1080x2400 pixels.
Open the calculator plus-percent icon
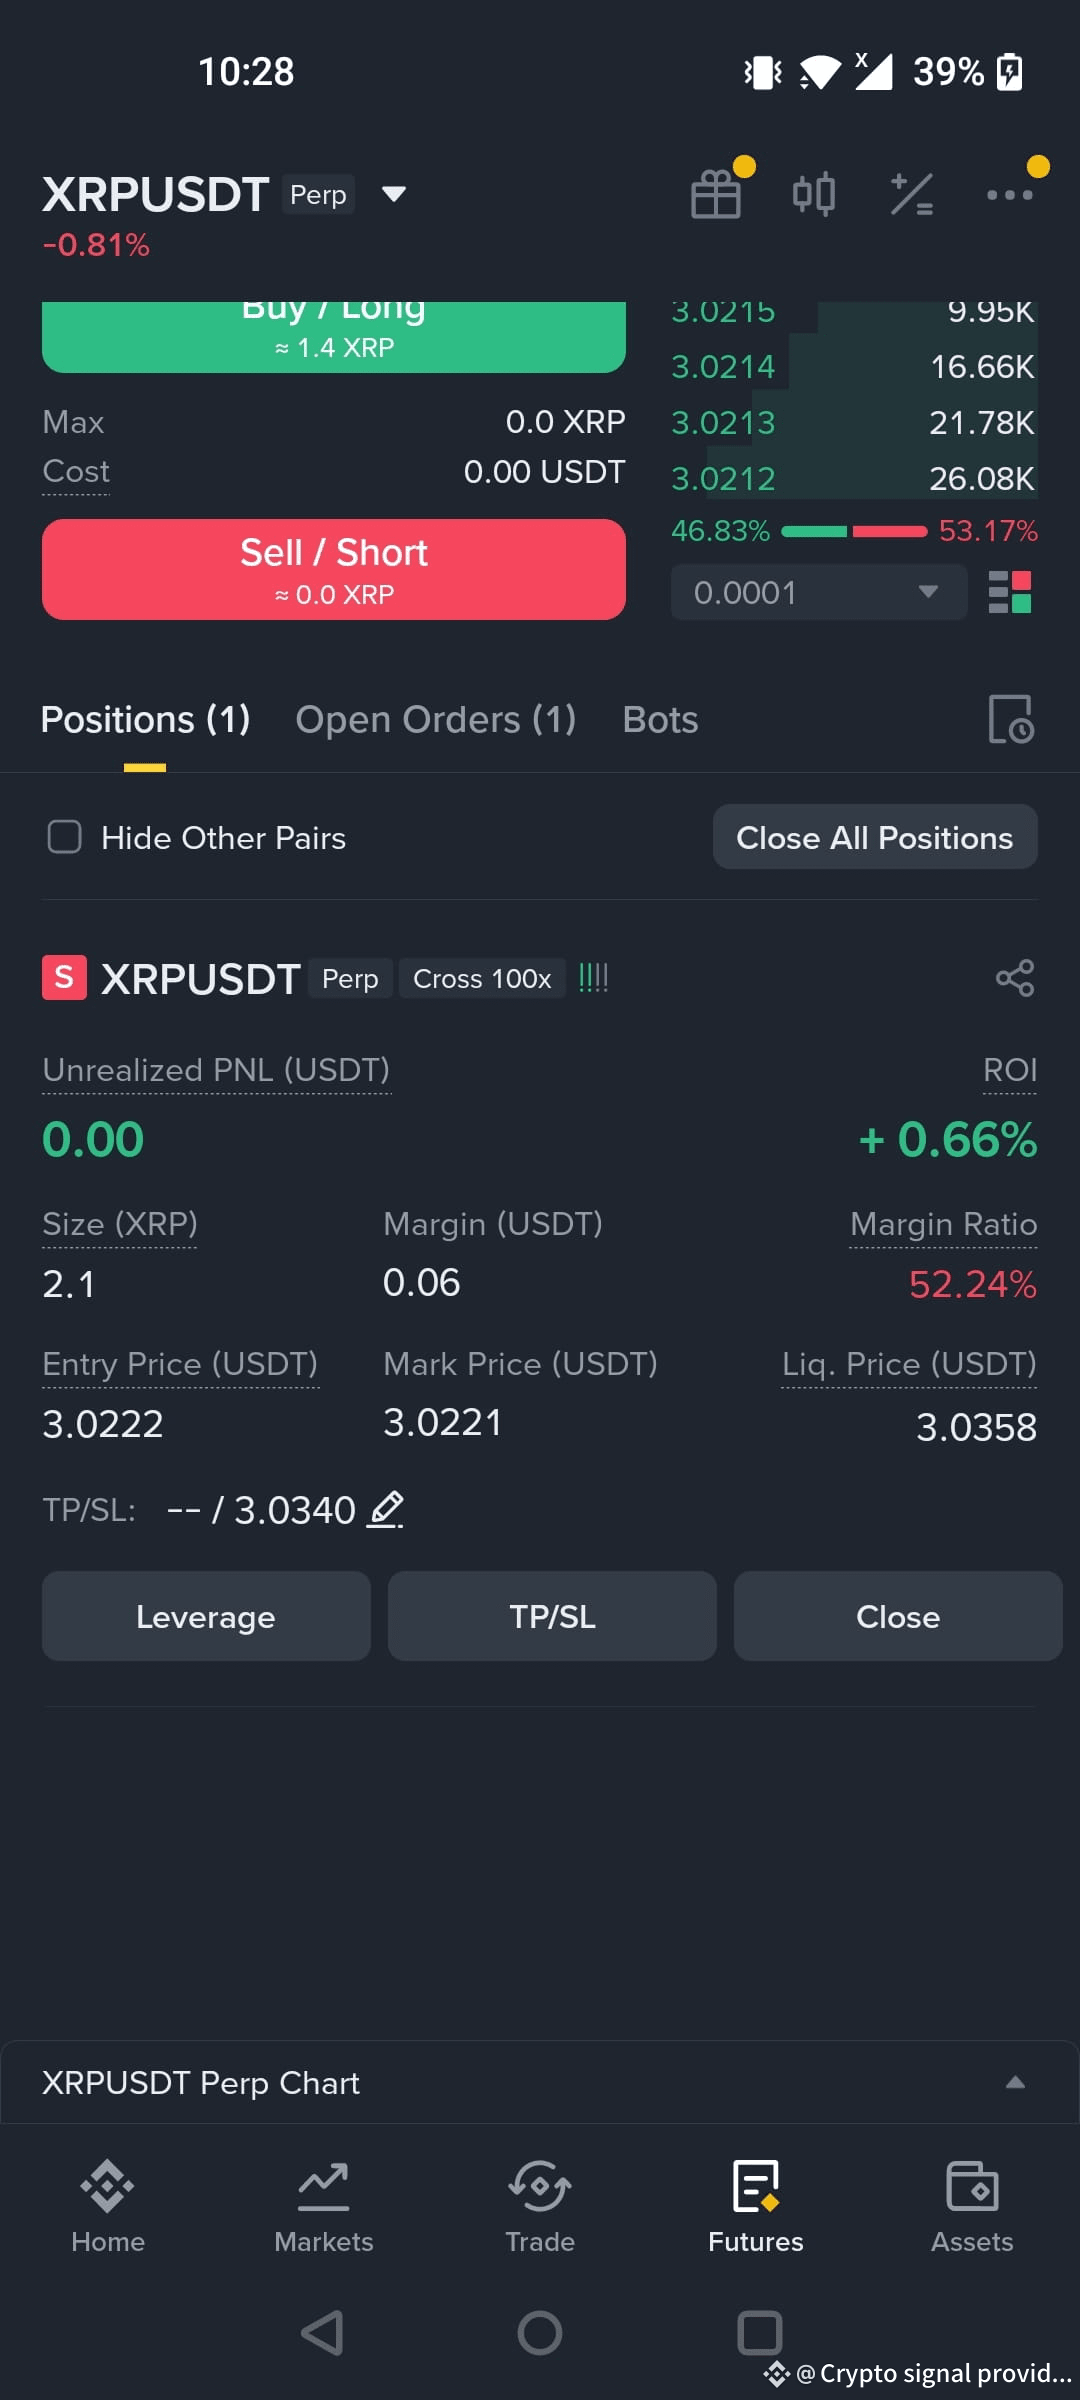911,194
